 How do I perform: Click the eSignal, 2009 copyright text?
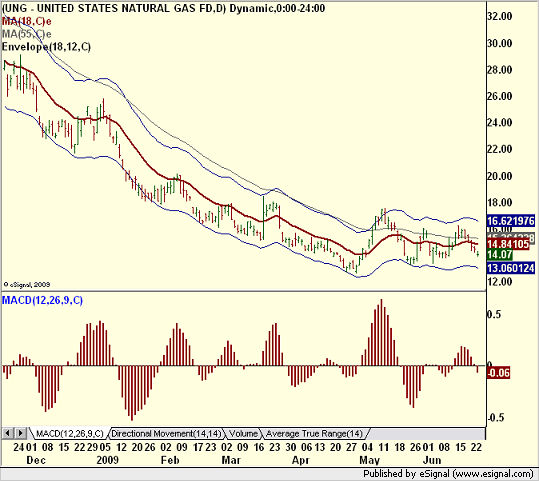pyautogui.click(x=27, y=285)
